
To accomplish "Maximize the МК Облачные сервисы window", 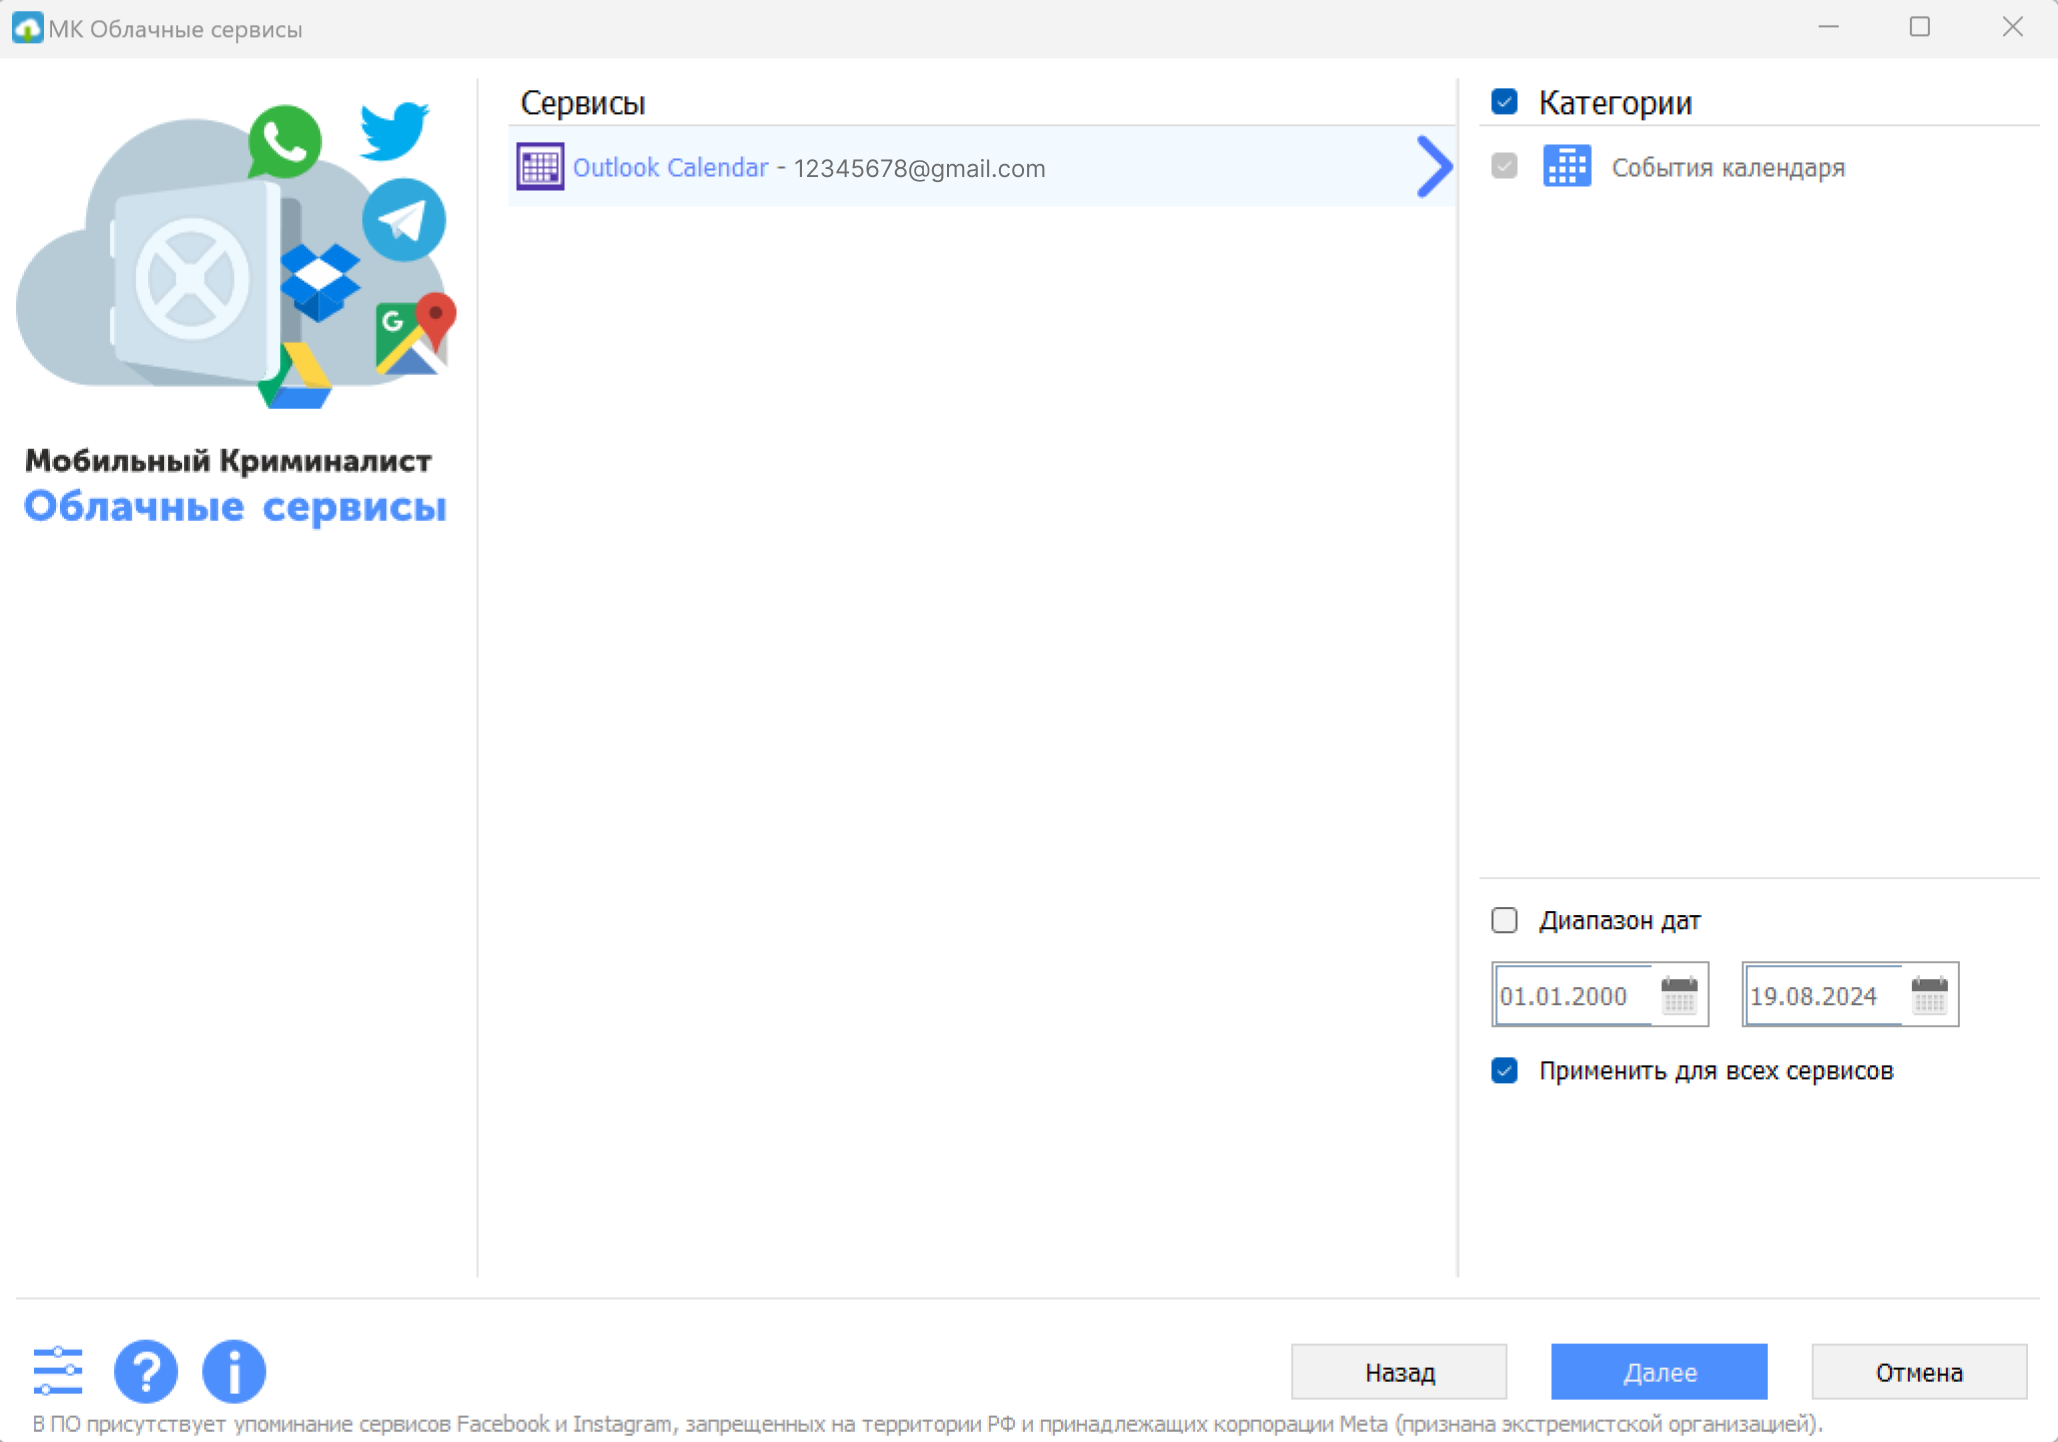I will (x=1920, y=28).
